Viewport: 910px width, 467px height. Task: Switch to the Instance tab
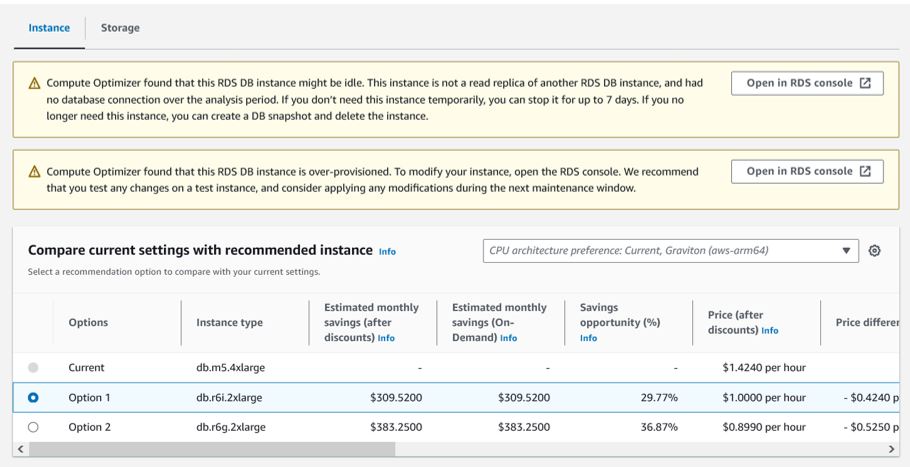tap(49, 28)
